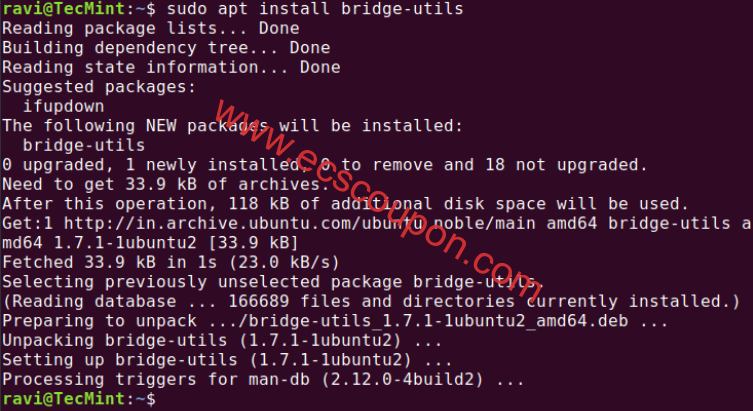Click the 'Reading state information... Done' line
Screen dimensions: 753x411
click(x=171, y=67)
